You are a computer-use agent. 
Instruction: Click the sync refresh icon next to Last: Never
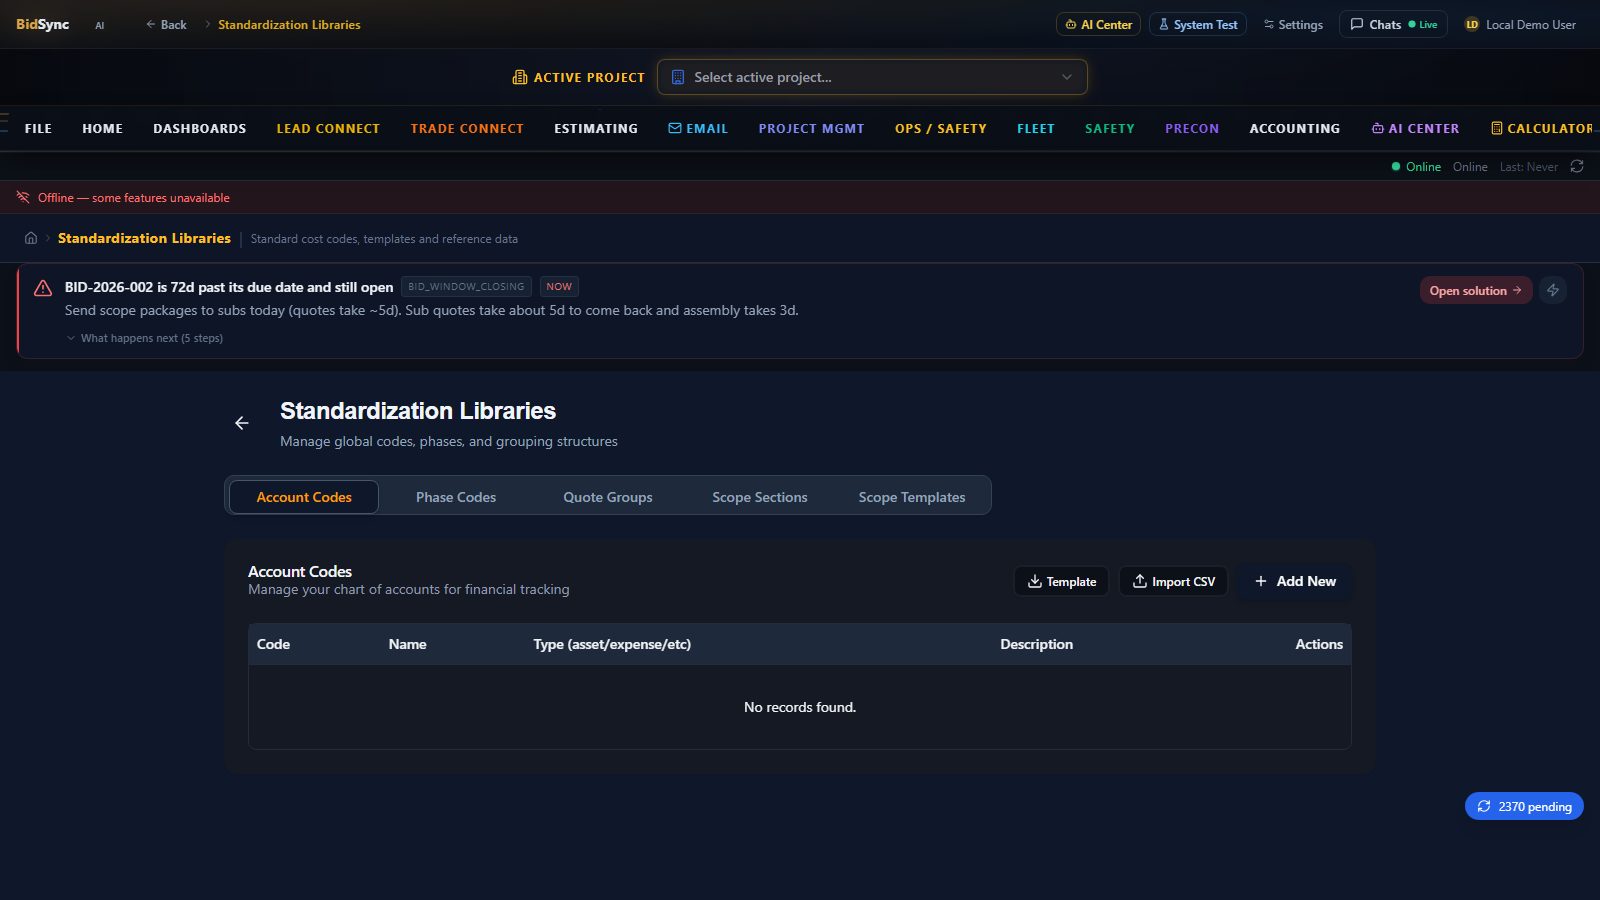tap(1577, 166)
